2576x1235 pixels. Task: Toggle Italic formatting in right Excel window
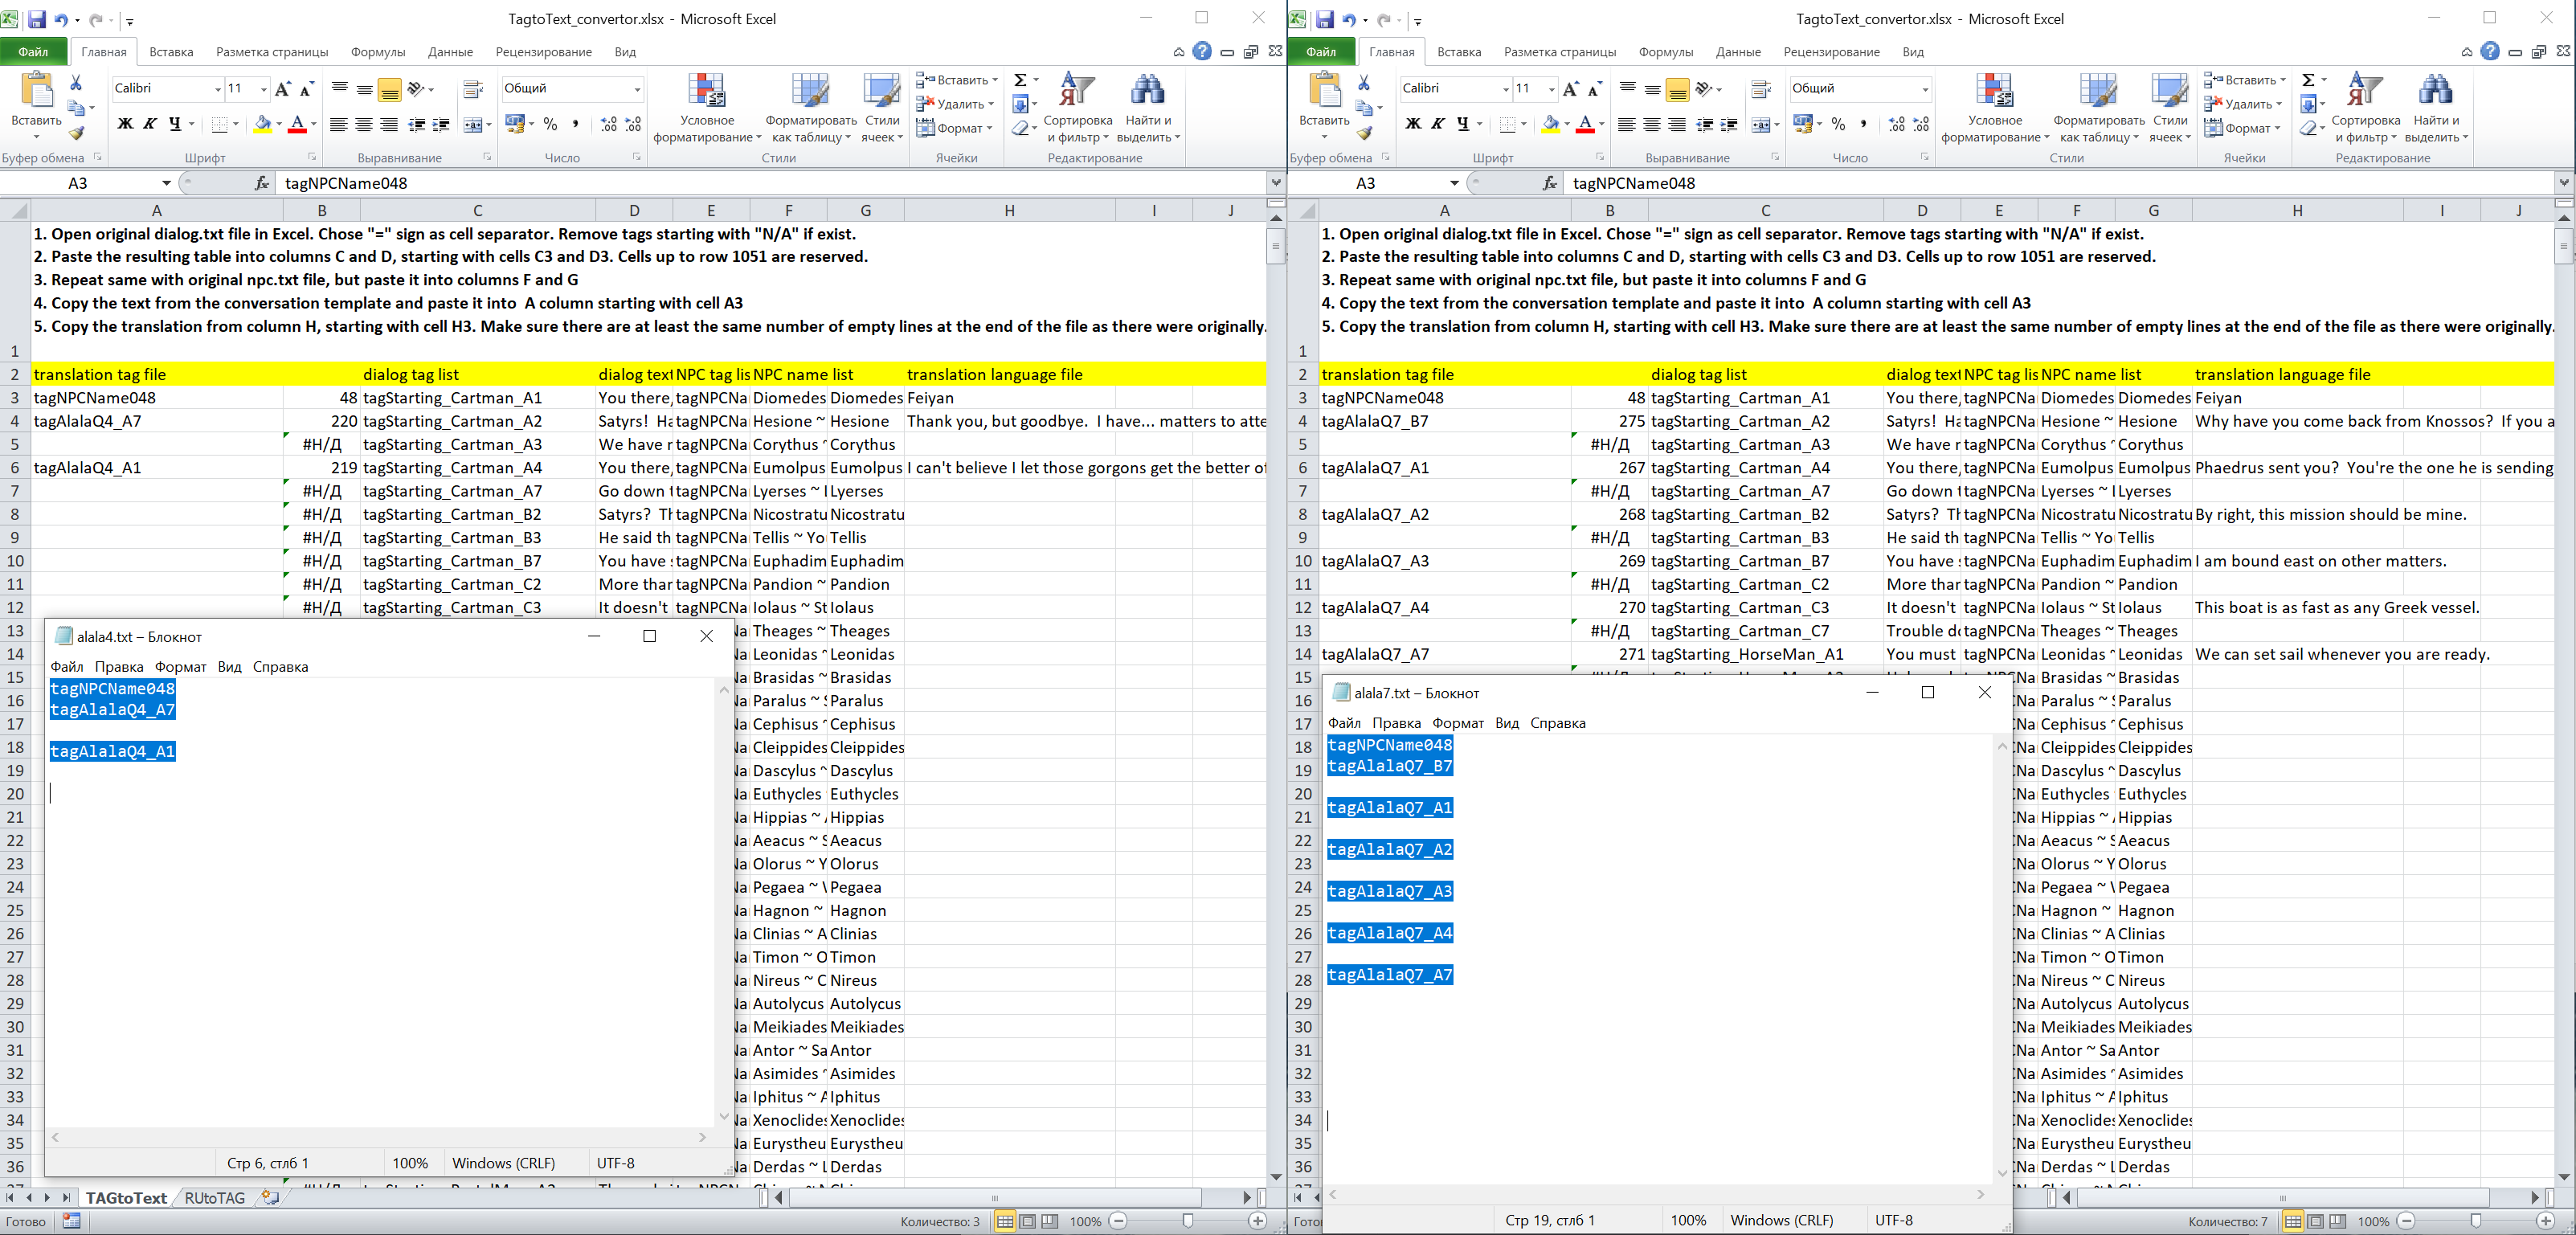(1438, 124)
